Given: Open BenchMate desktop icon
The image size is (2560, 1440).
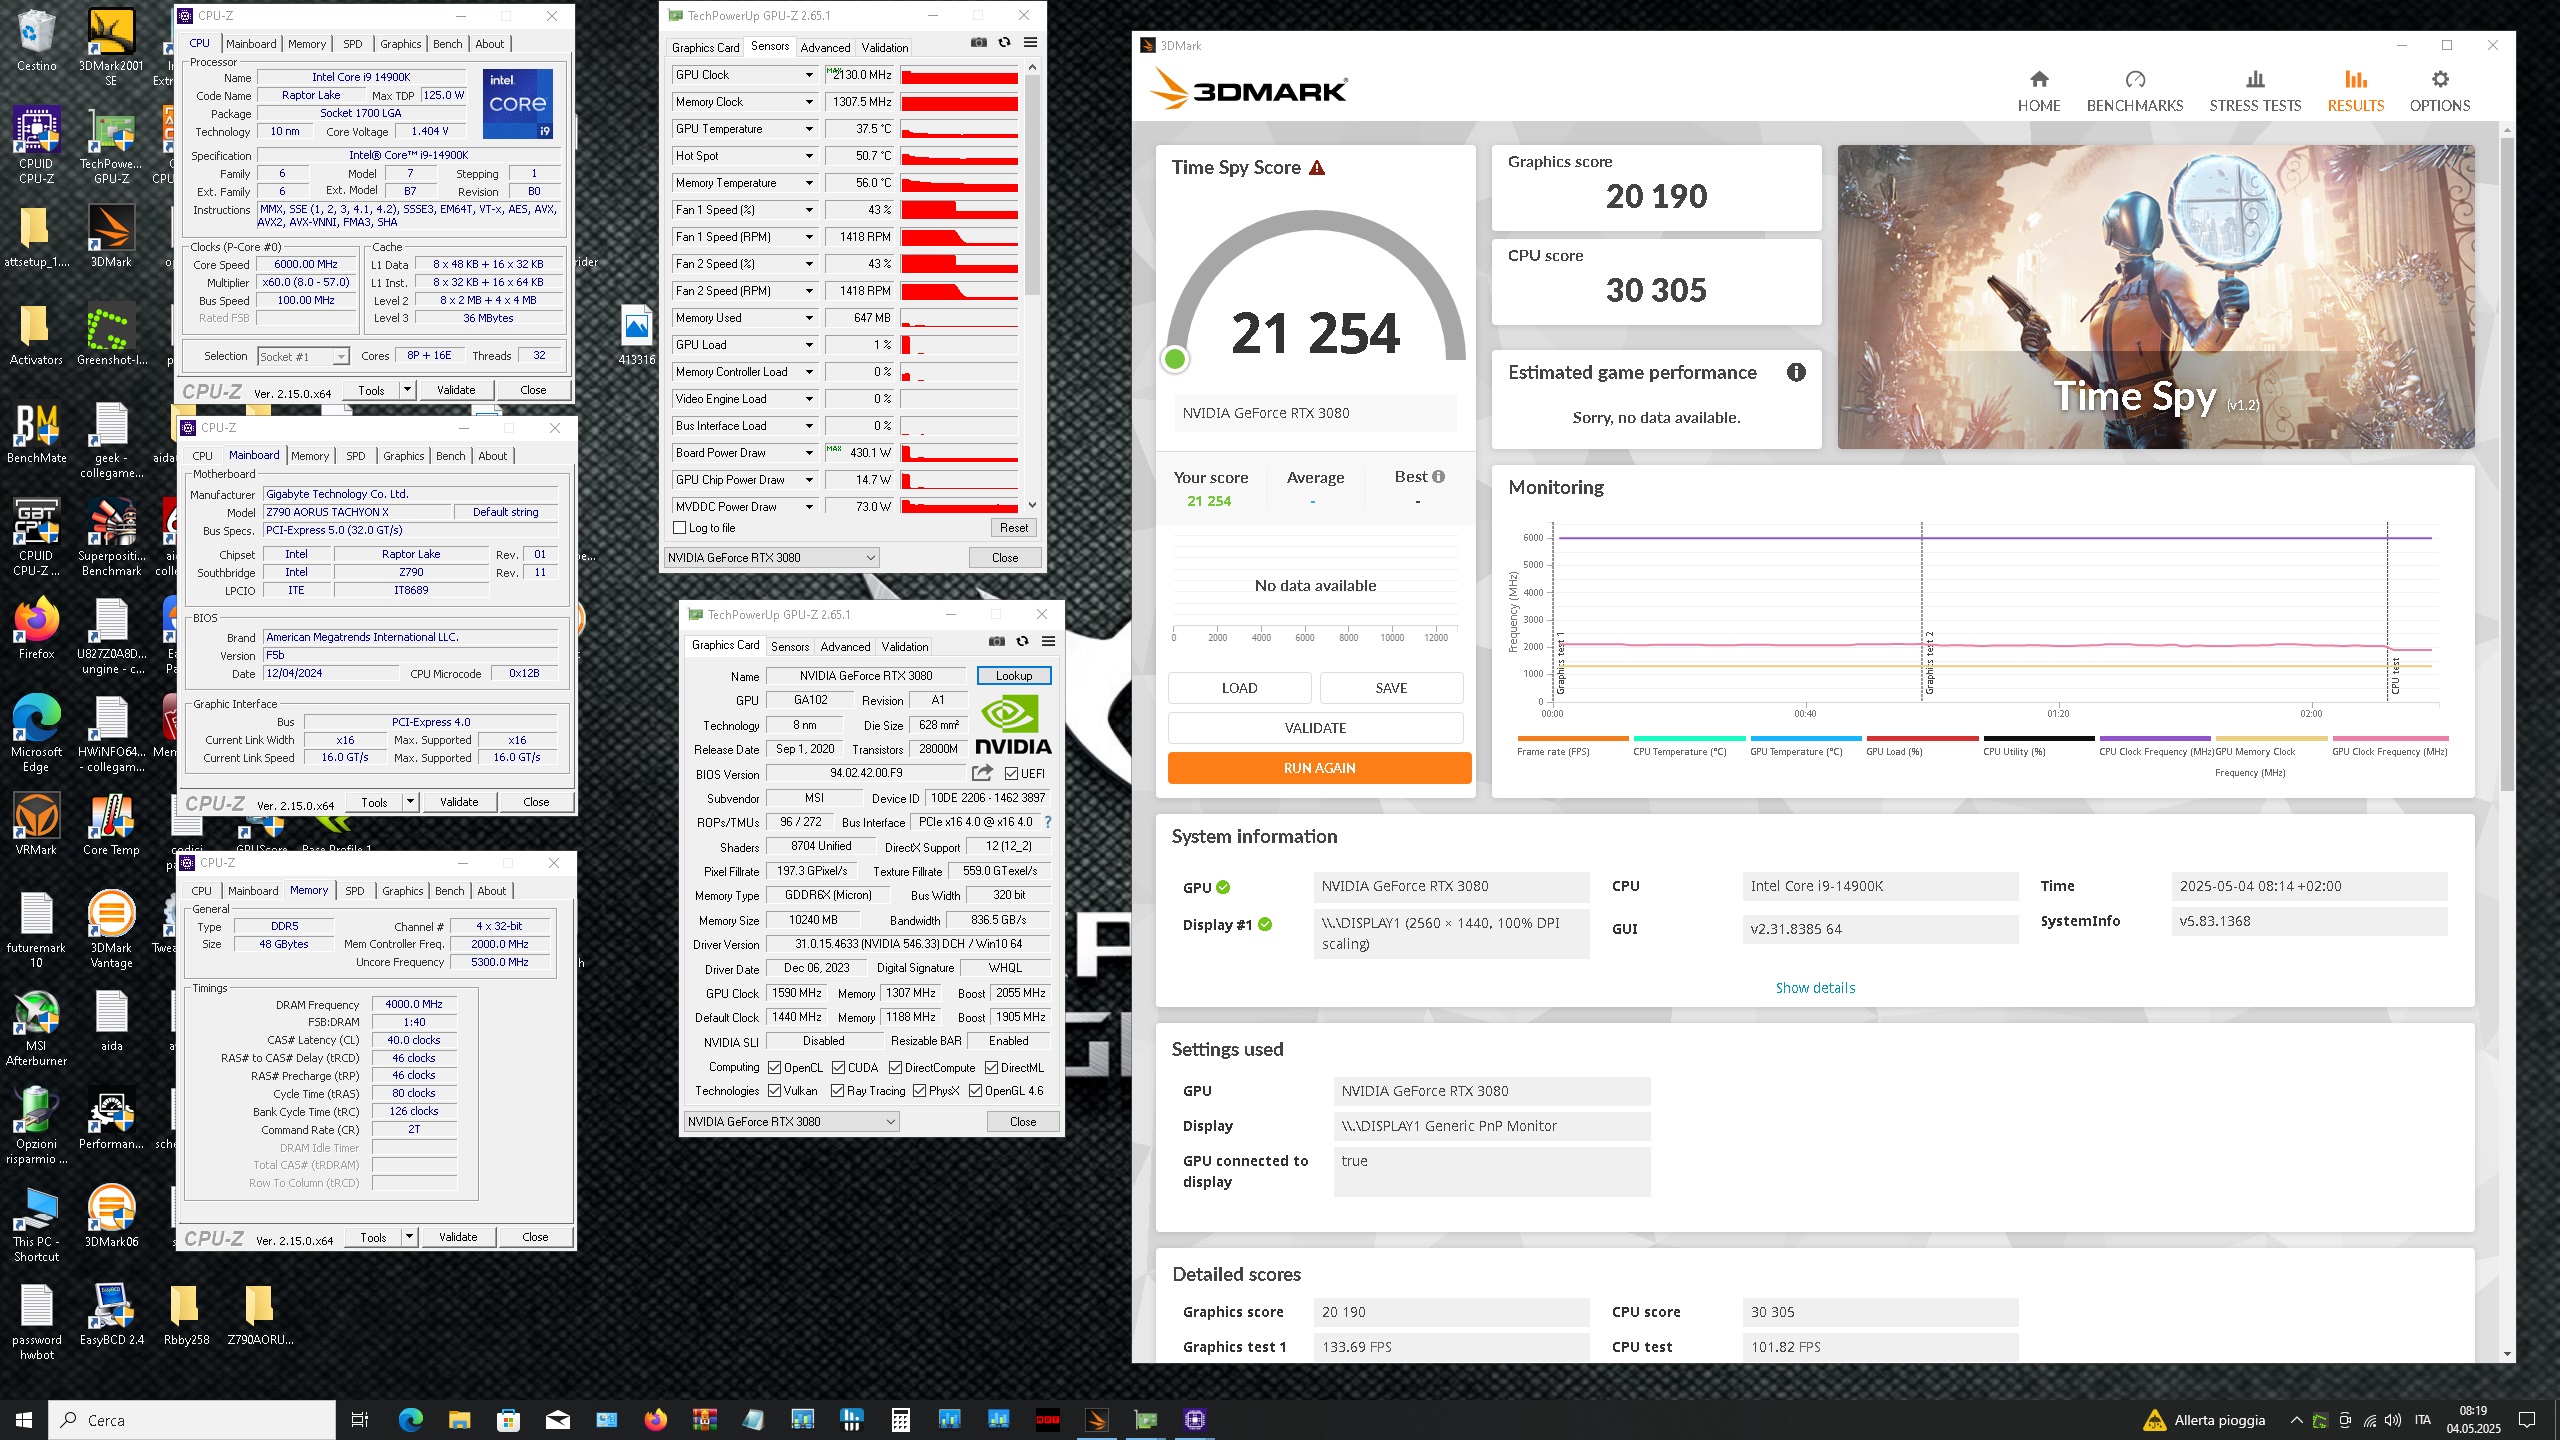Looking at the screenshot, I should (36, 434).
